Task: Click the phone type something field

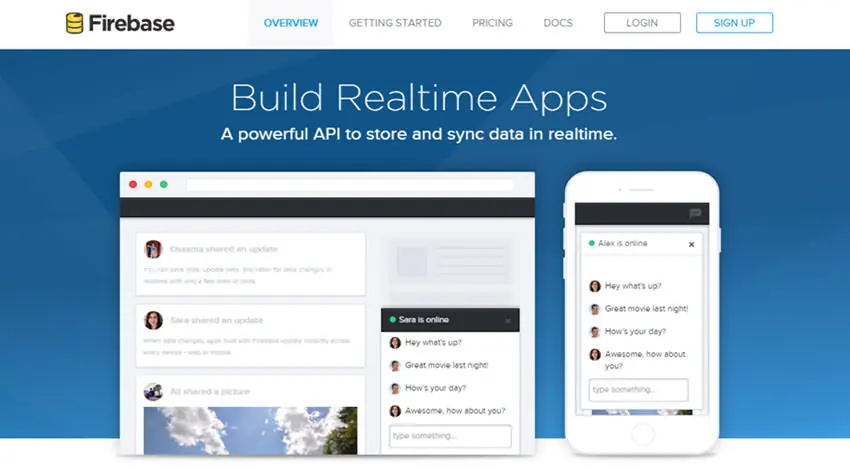Action: 639,390
